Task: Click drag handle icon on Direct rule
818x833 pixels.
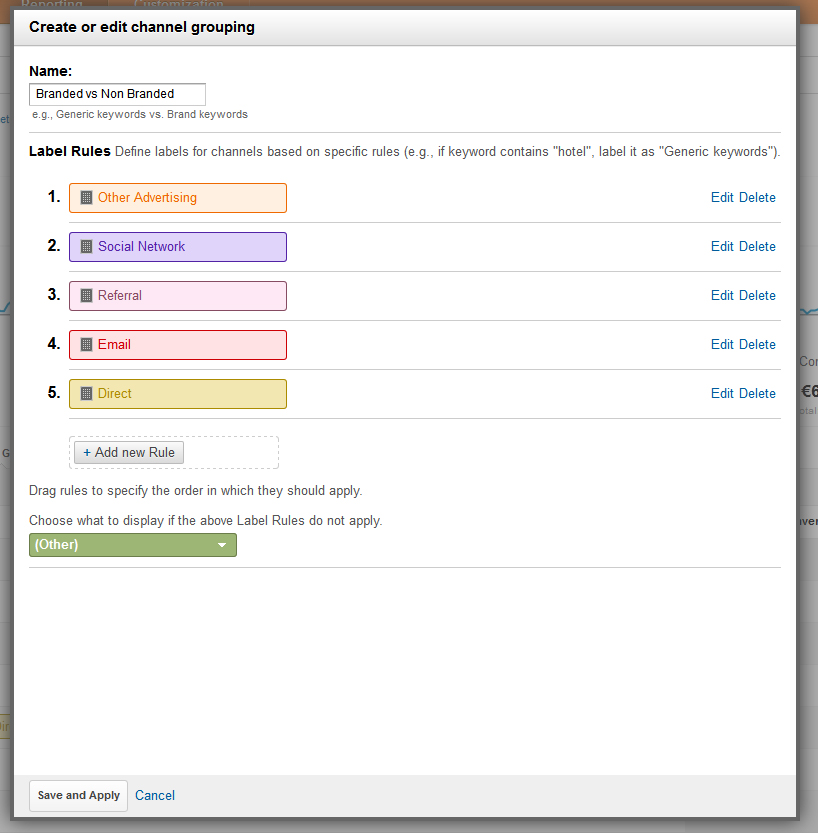Action: pos(86,394)
